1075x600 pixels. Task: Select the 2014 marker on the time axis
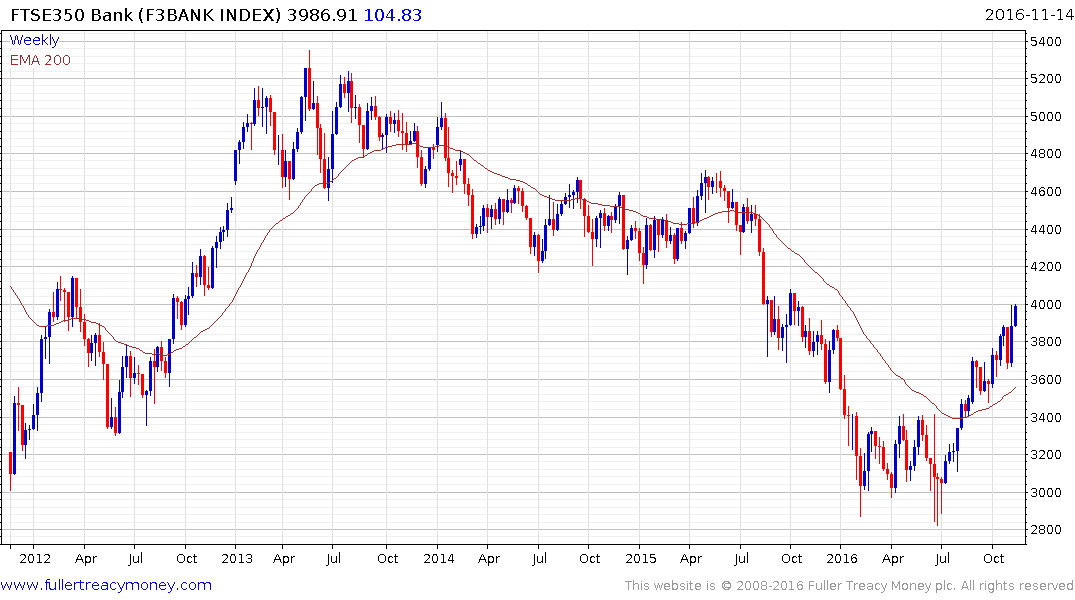pos(439,558)
